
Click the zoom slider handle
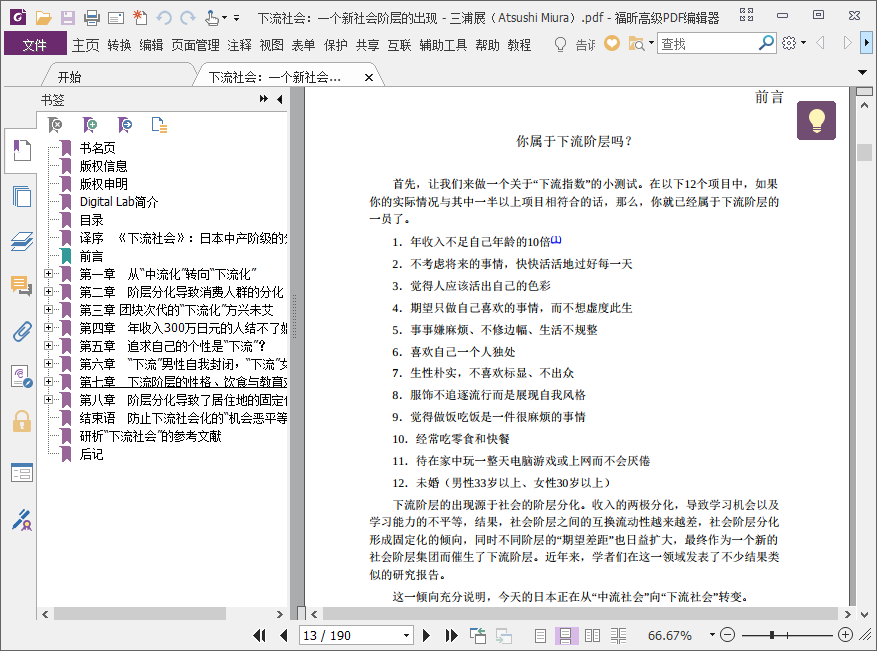[x=772, y=635]
